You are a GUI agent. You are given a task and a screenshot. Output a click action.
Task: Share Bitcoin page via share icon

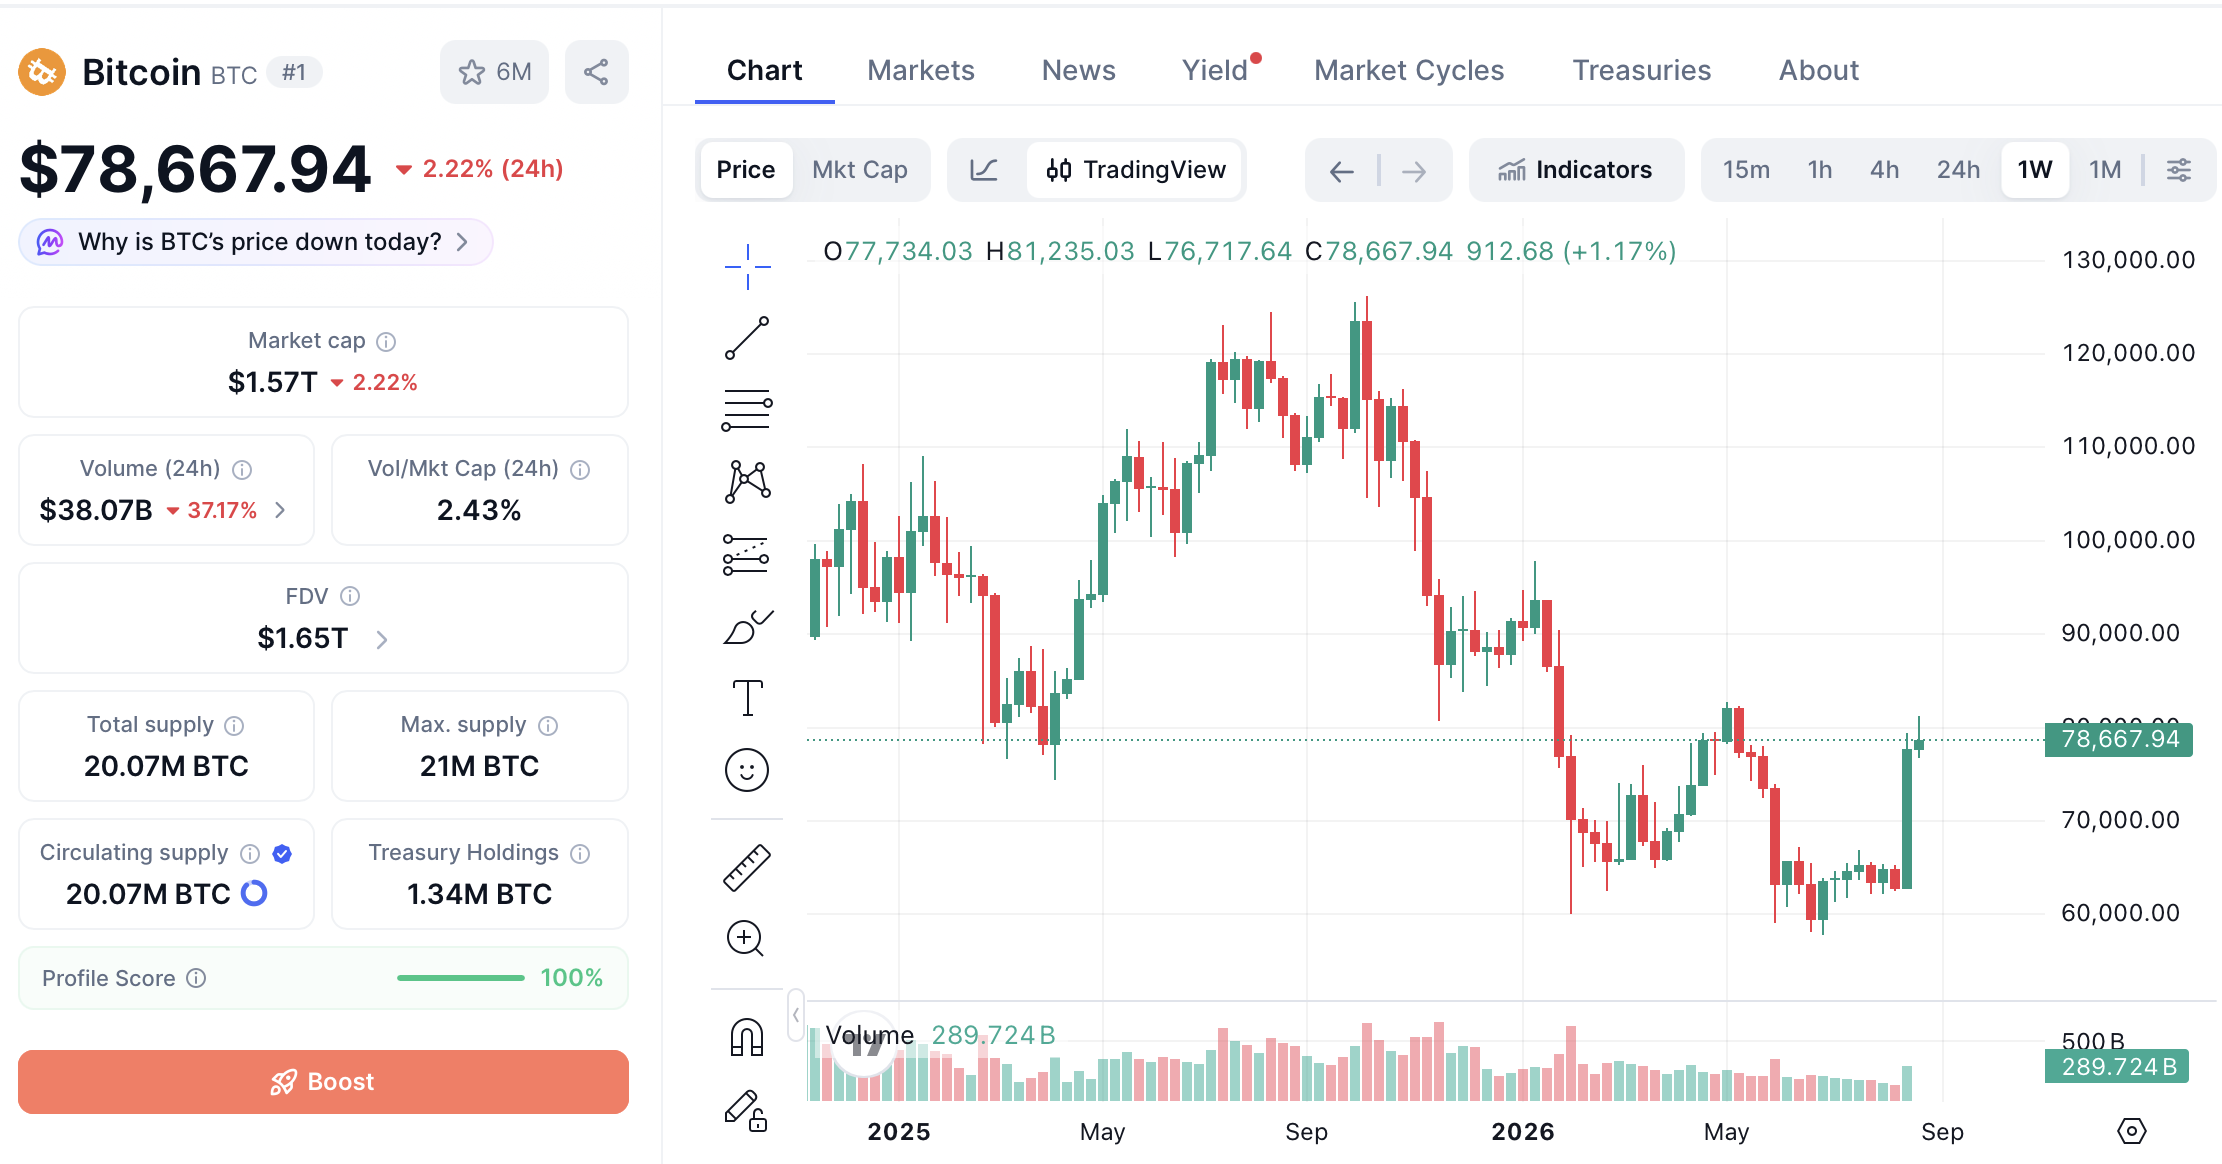[x=596, y=72]
